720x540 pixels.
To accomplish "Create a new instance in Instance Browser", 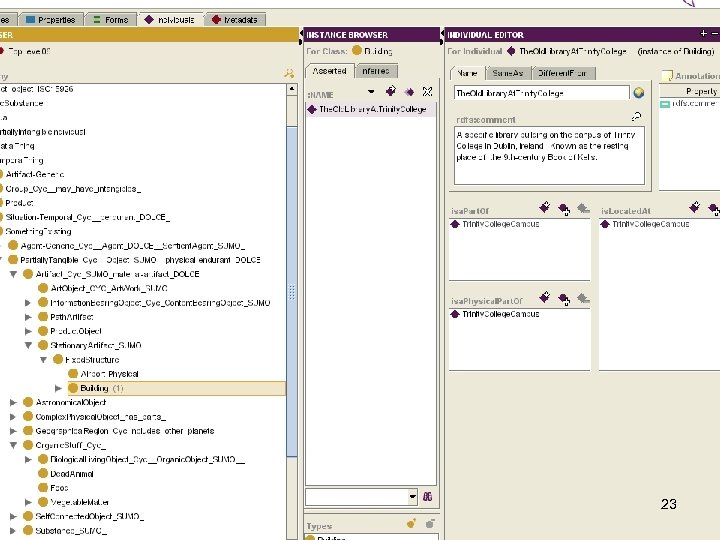I will [391, 91].
